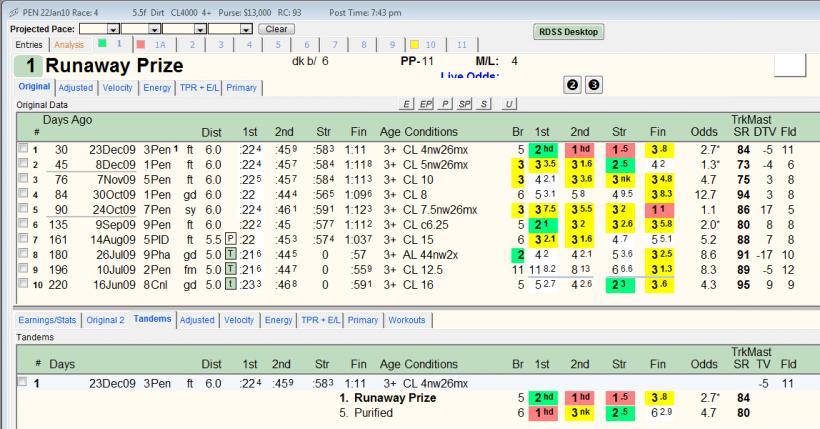Image resolution: width=820 pixels, height=429 pixels.
Task: Open the upper TPR + E/L tab
Action: pos(199,87)
